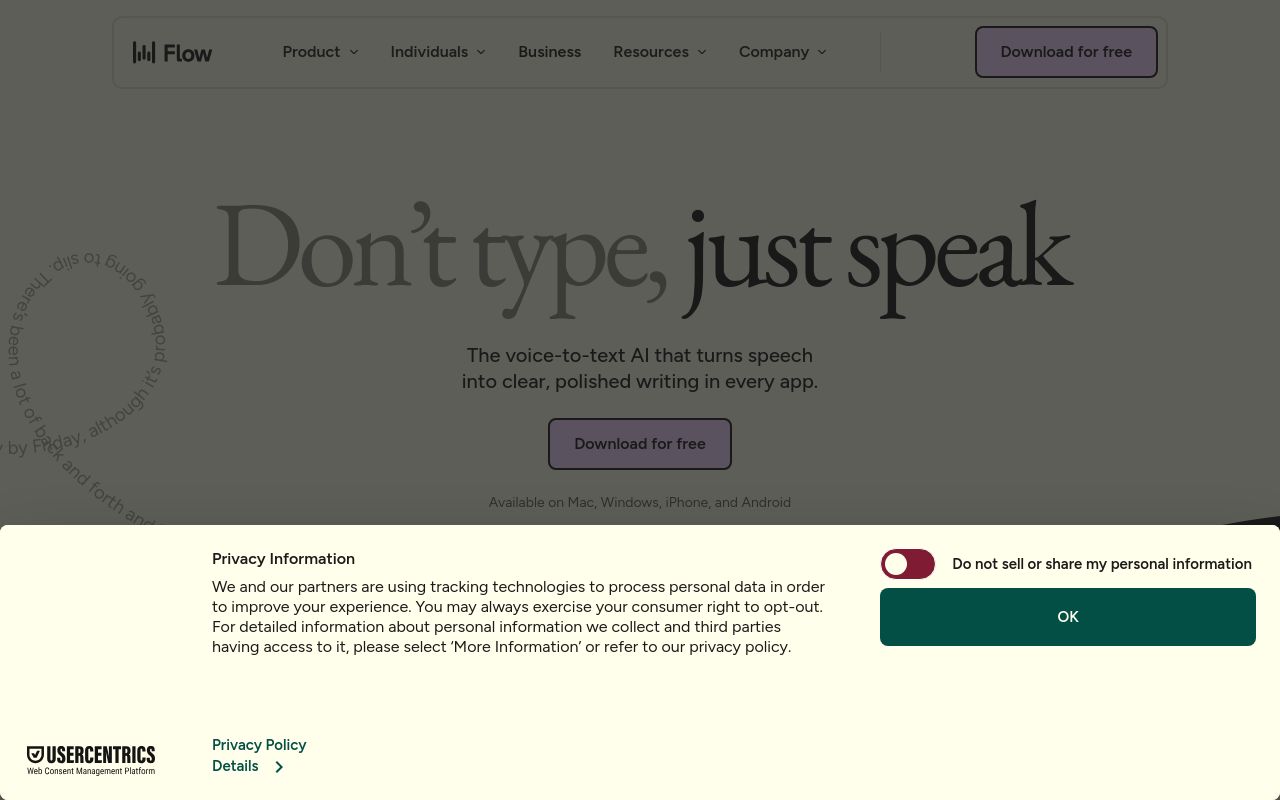Click the arrow icon beside Details
Image resolution: width=1280 pixels, height=800 pixels.
[279, 767]
